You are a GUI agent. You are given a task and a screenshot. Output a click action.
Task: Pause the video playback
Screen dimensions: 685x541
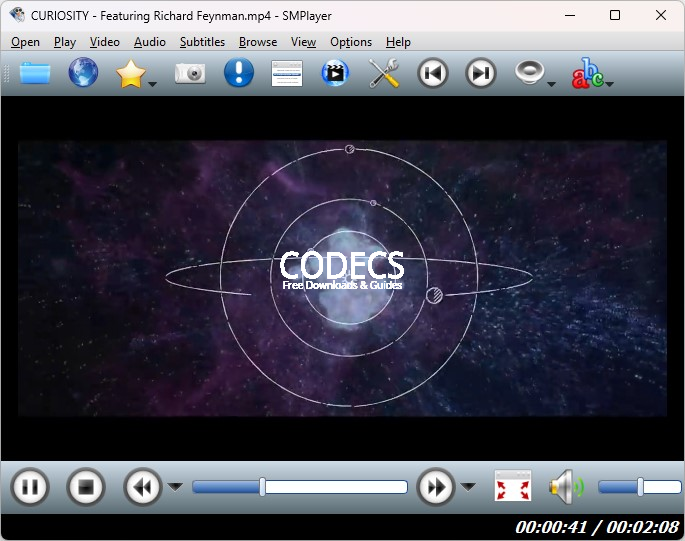point(30,487)
